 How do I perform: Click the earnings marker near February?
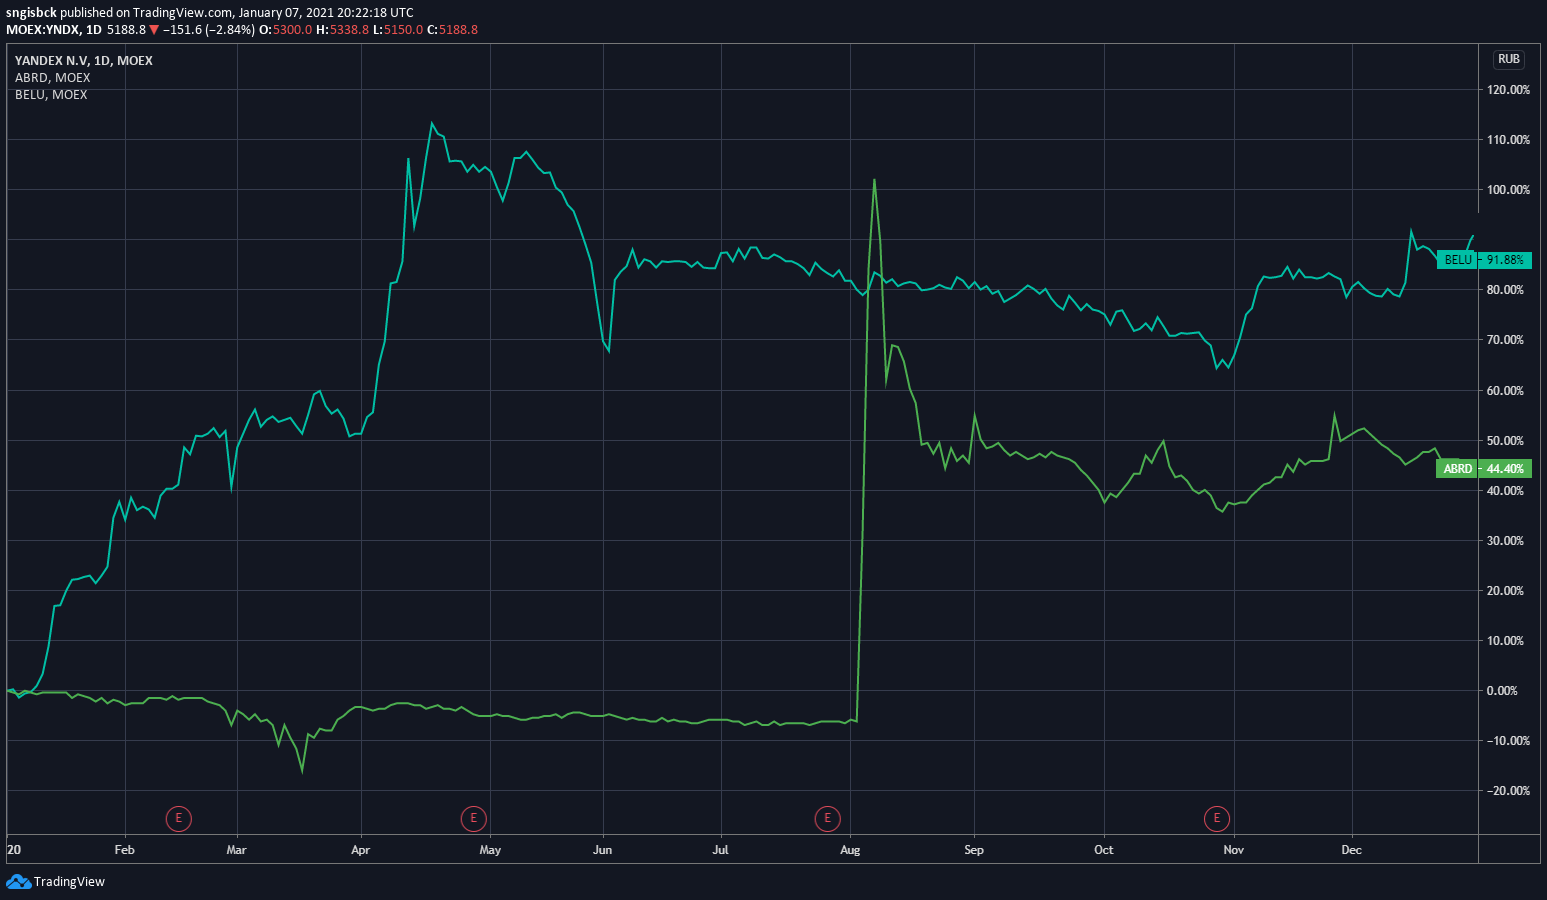pyautogui.click(x=178, y=819)
